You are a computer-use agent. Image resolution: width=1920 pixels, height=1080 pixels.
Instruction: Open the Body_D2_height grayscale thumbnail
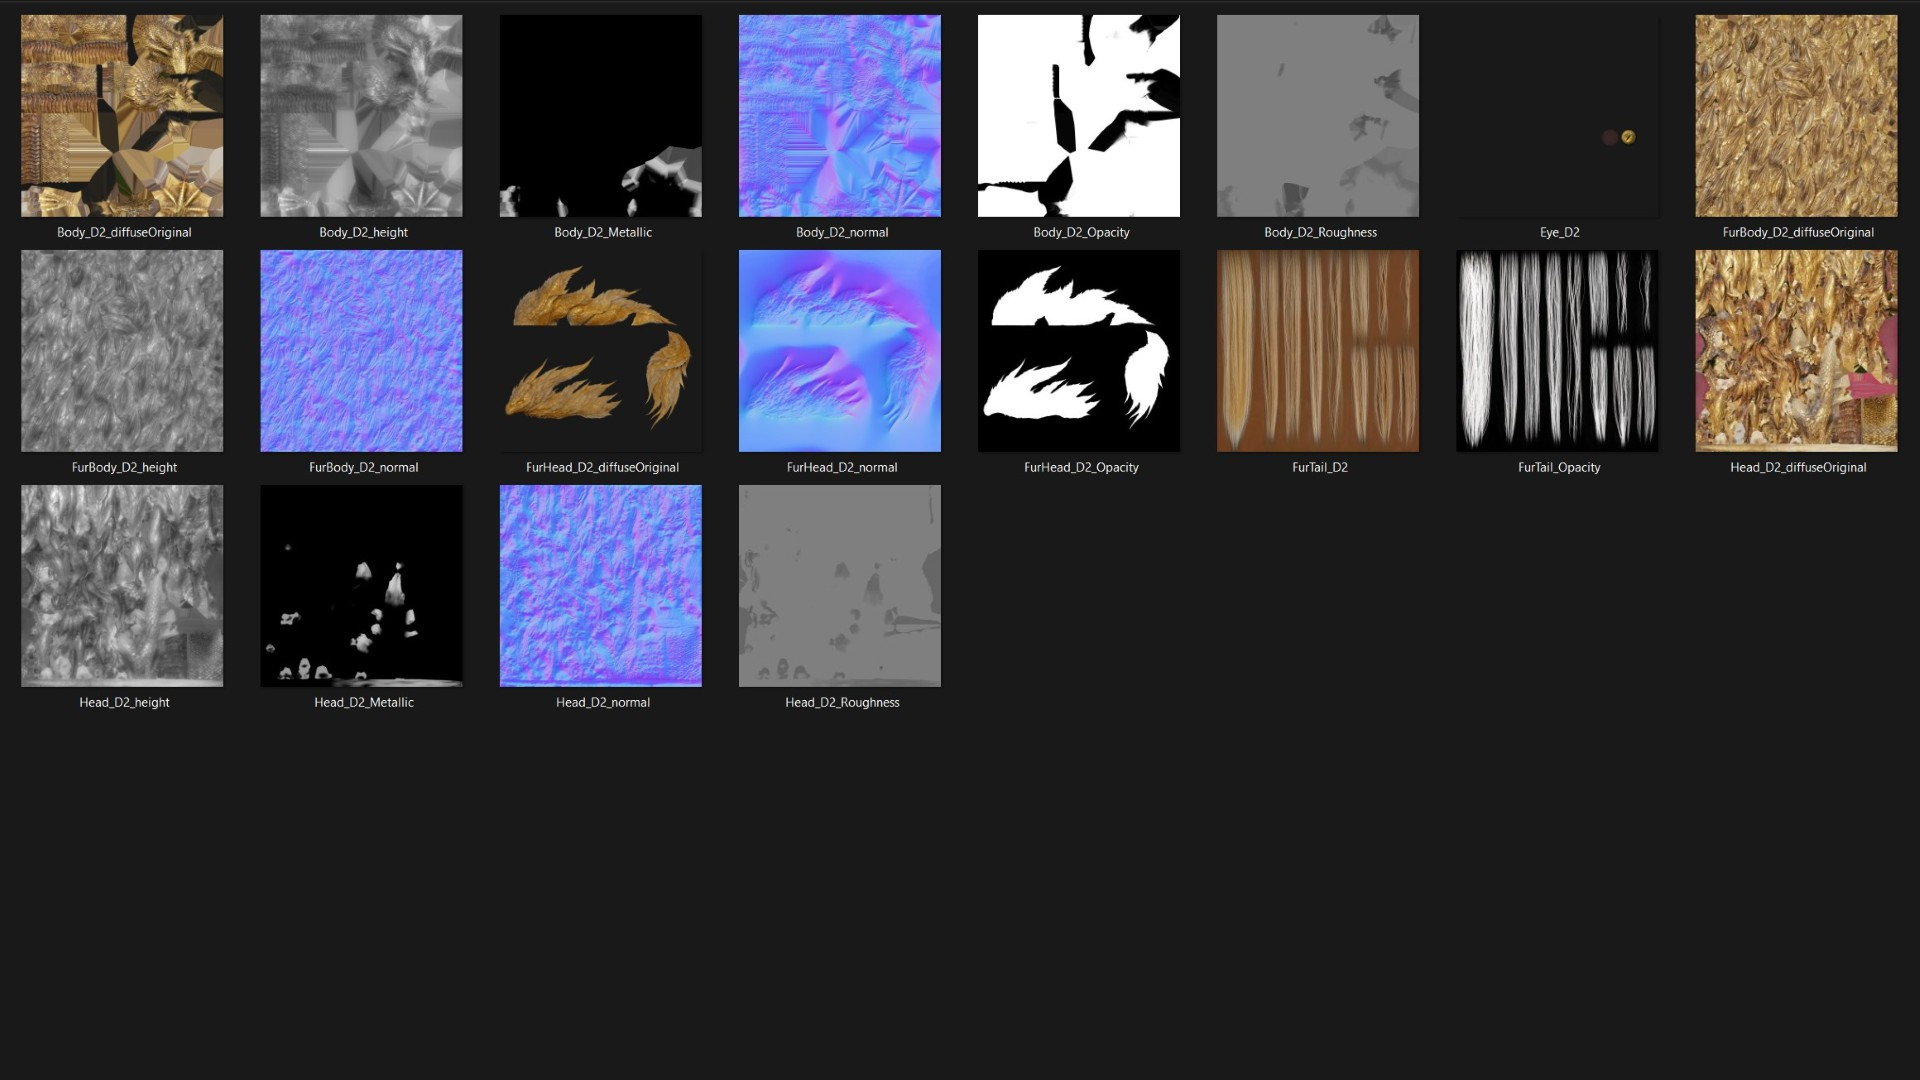(361, 116)
